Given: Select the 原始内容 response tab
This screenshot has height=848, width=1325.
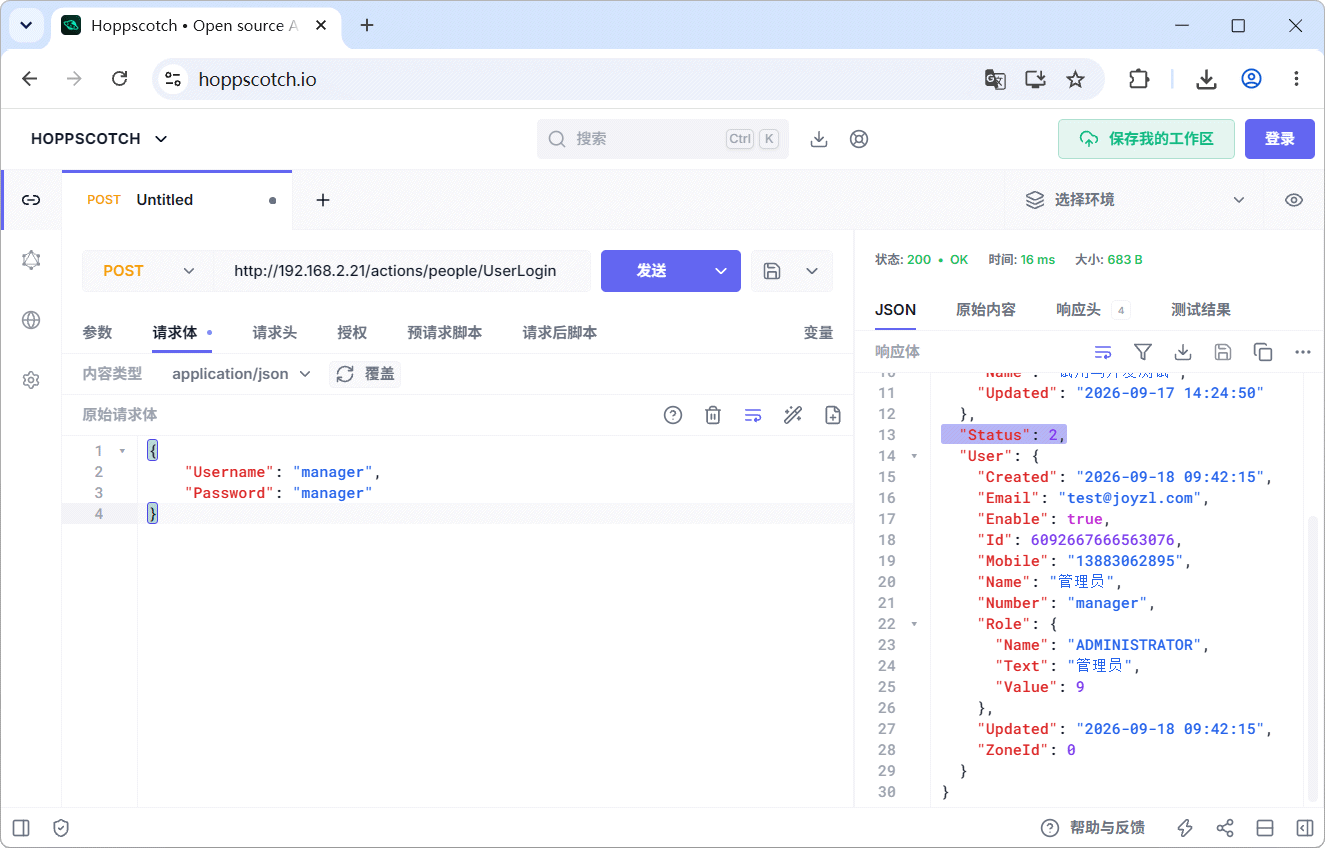Looking at the screenshot, I should [x=985, y=310].
